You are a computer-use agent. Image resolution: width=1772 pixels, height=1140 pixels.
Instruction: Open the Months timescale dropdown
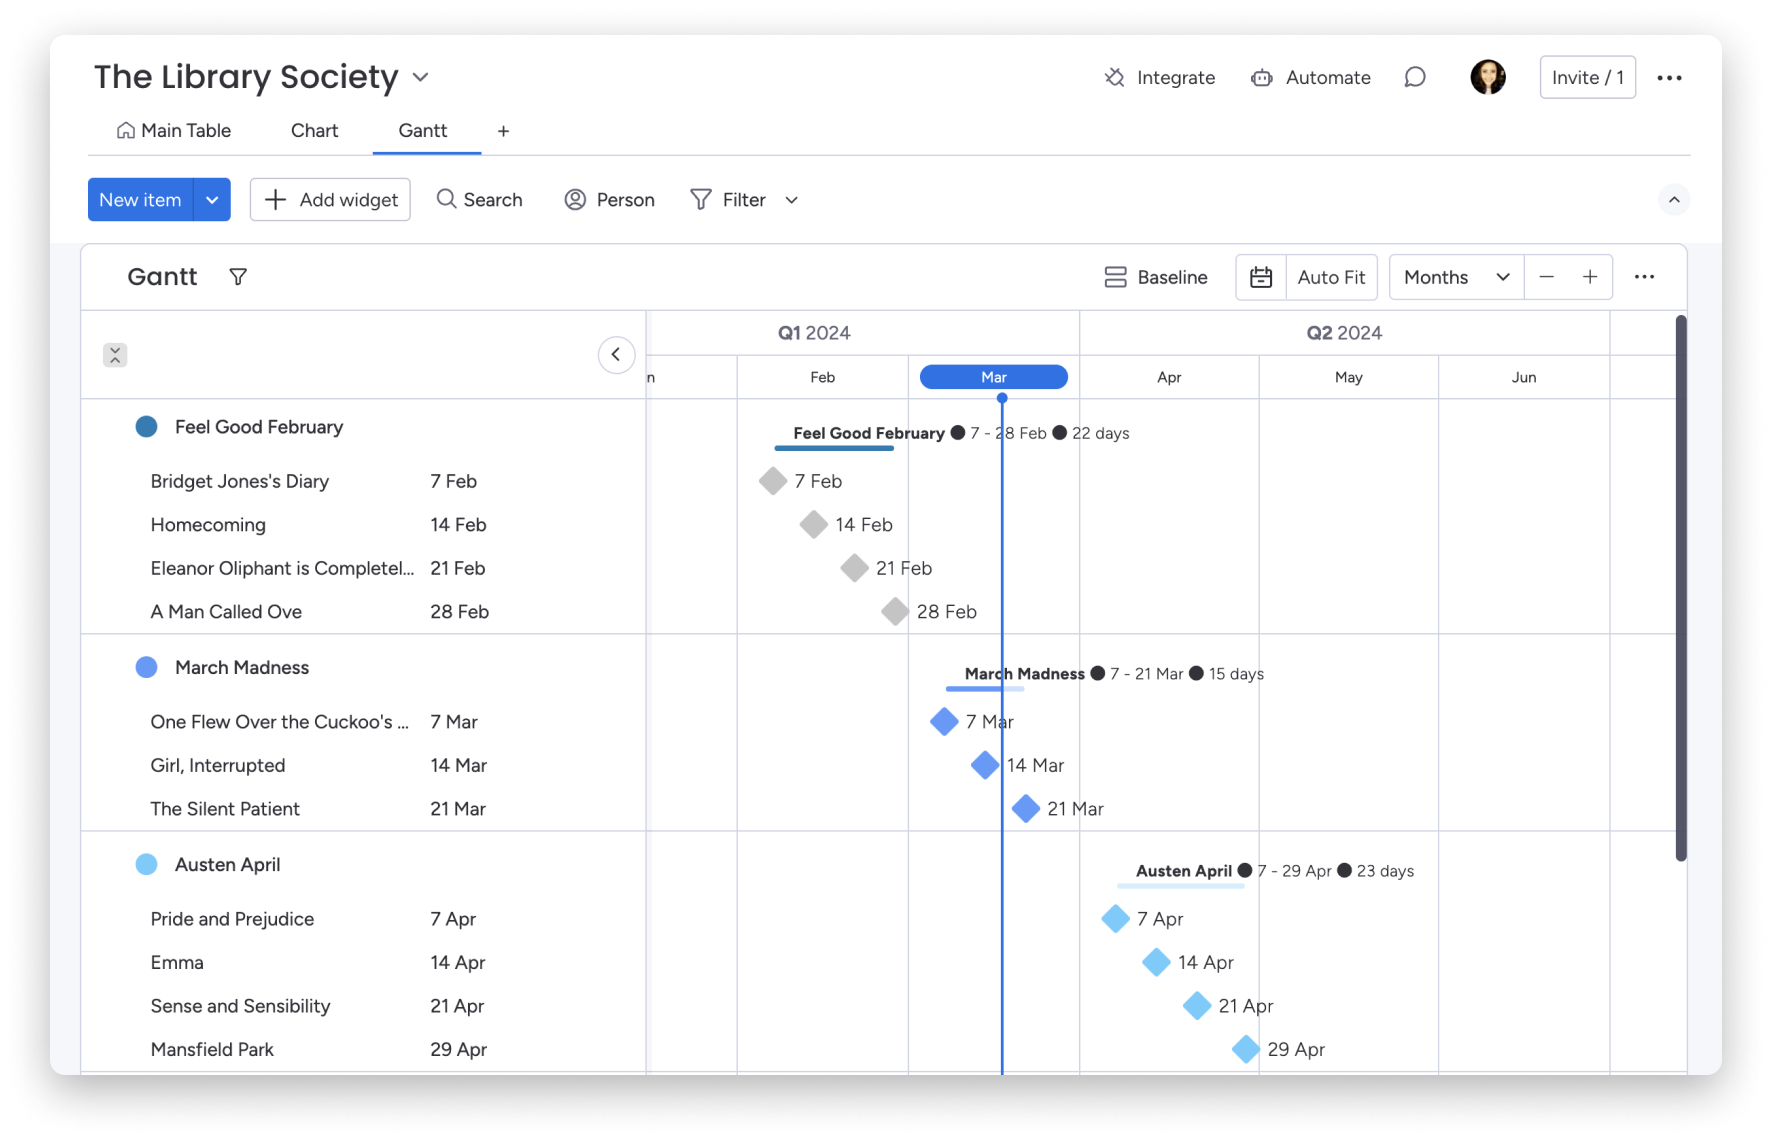[1456, 277]
